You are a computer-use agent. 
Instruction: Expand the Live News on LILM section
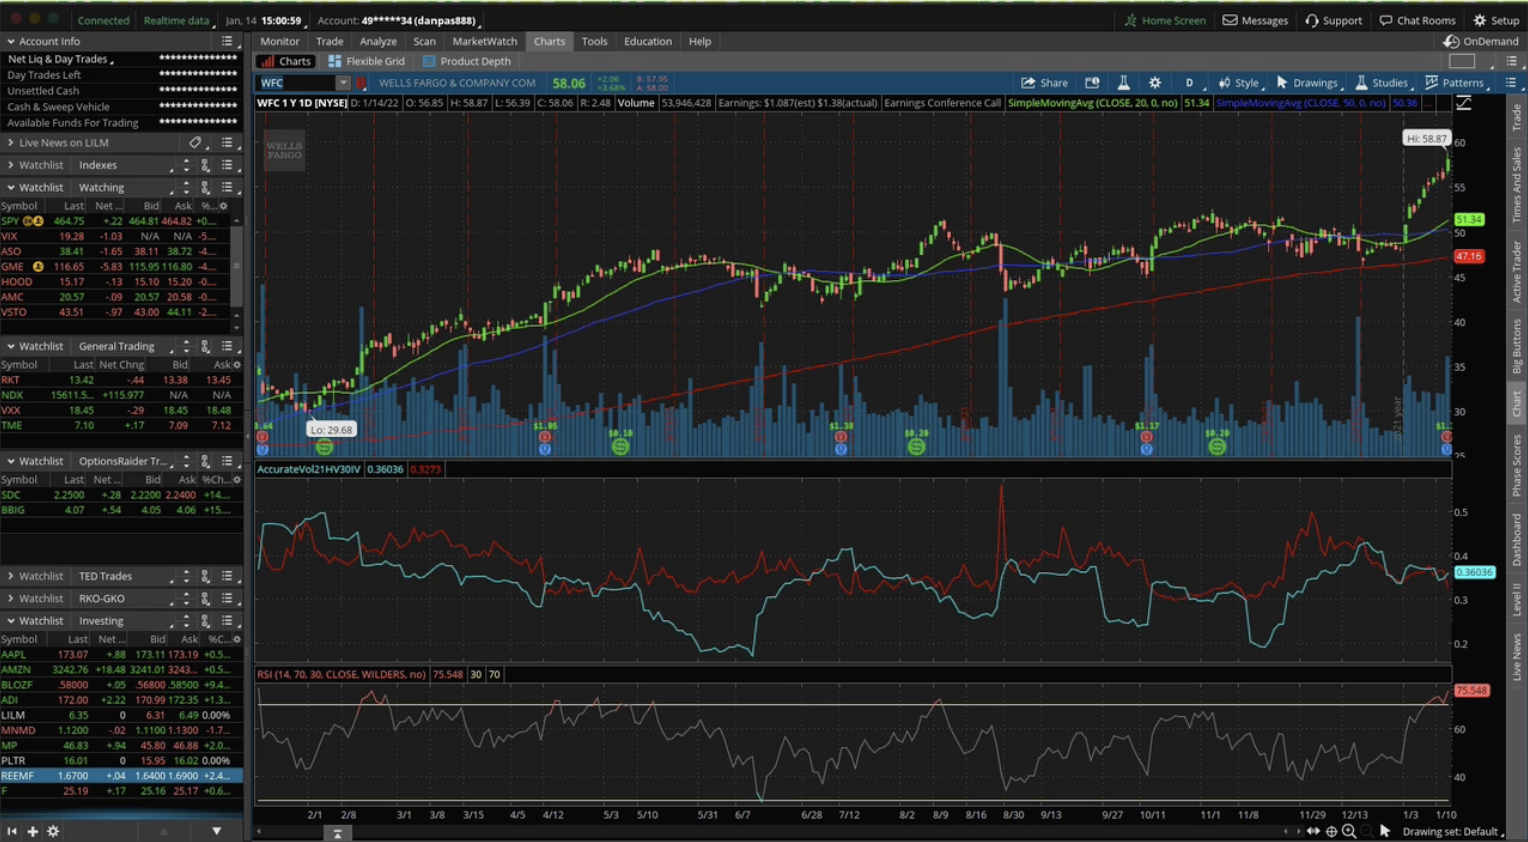click(11, 143)
